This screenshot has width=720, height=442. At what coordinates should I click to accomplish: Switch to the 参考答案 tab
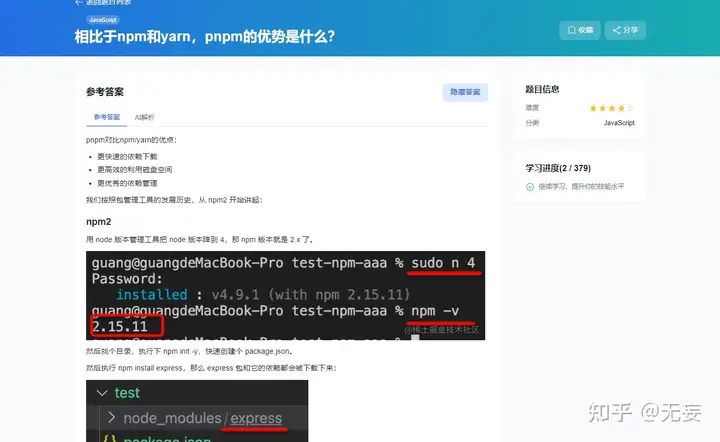tap(107, 117)
